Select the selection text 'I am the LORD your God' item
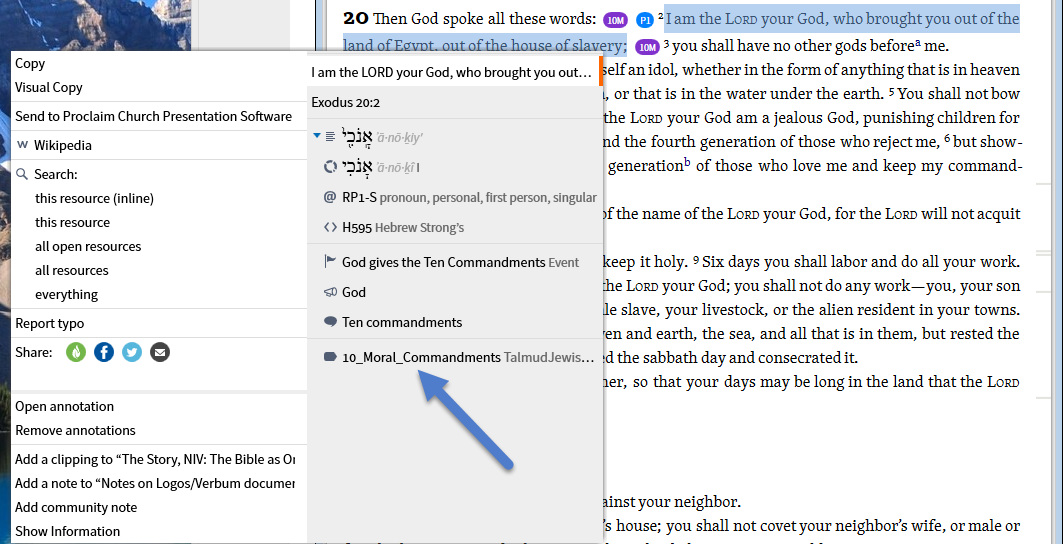The image size is (1063, 544). click(x=455, y=72)
